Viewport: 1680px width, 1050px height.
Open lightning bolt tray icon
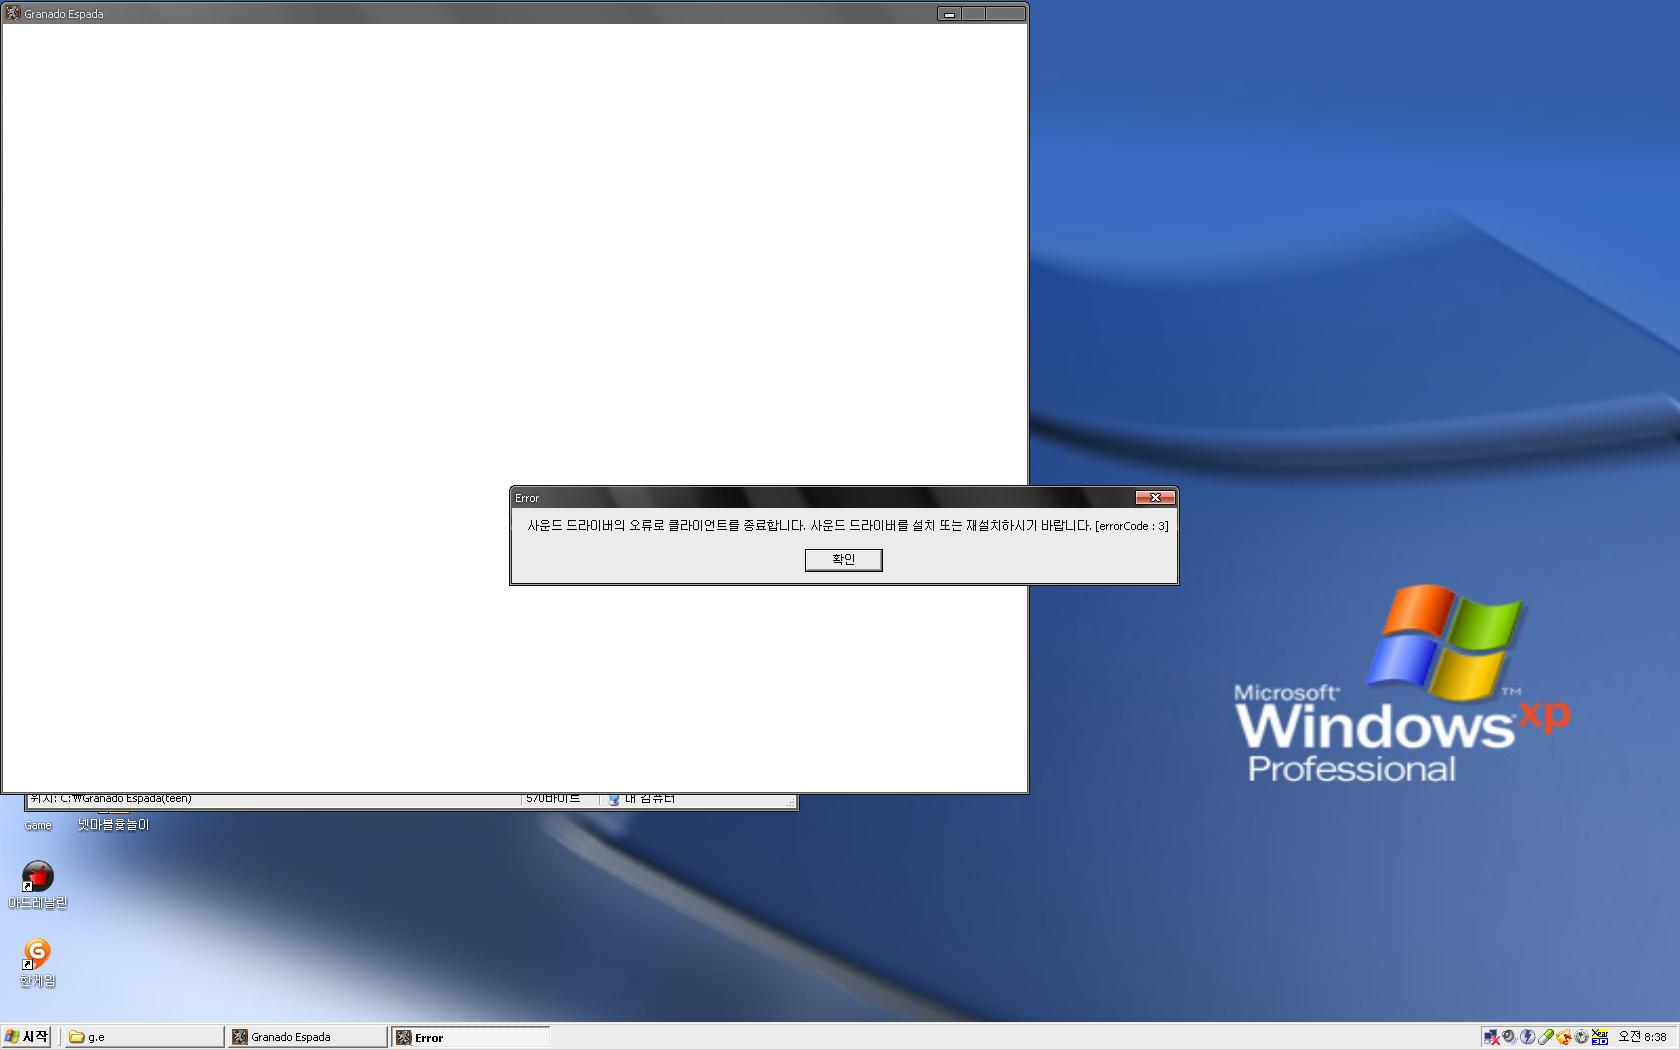pos(1528,1037)
